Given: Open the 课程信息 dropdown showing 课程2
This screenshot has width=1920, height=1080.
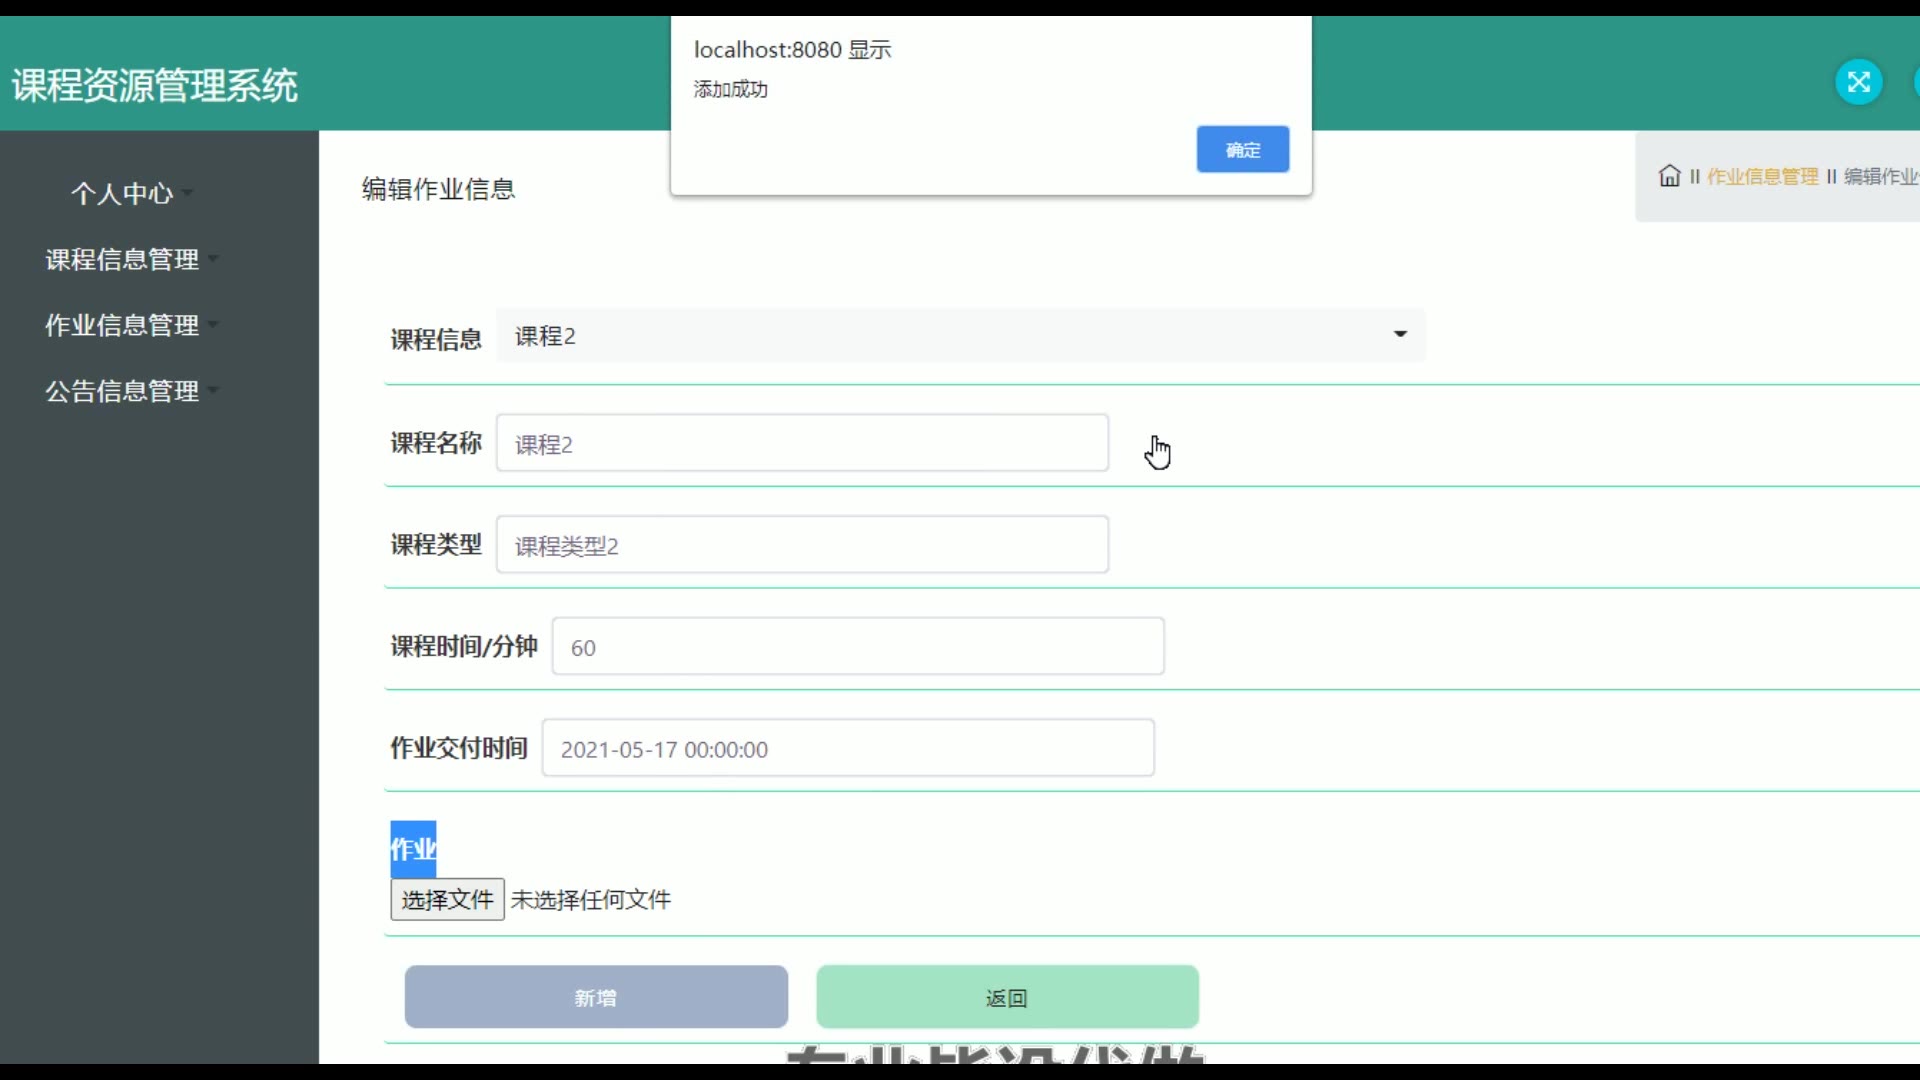Looking at the screenshot, I should [960, 337].
